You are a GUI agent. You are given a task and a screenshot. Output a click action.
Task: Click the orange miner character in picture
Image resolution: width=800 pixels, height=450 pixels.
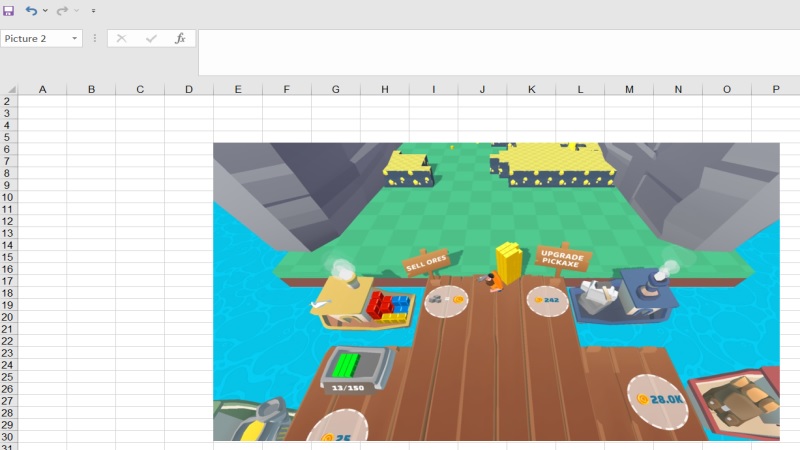tap(493, 282)
